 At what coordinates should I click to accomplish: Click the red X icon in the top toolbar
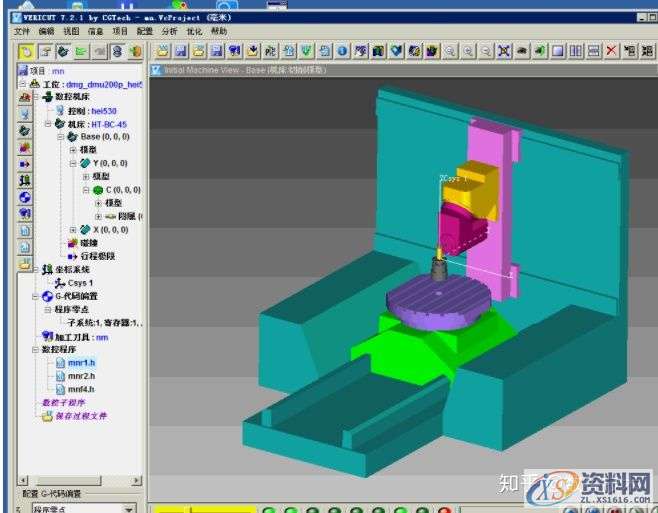(x=611, y=50)
